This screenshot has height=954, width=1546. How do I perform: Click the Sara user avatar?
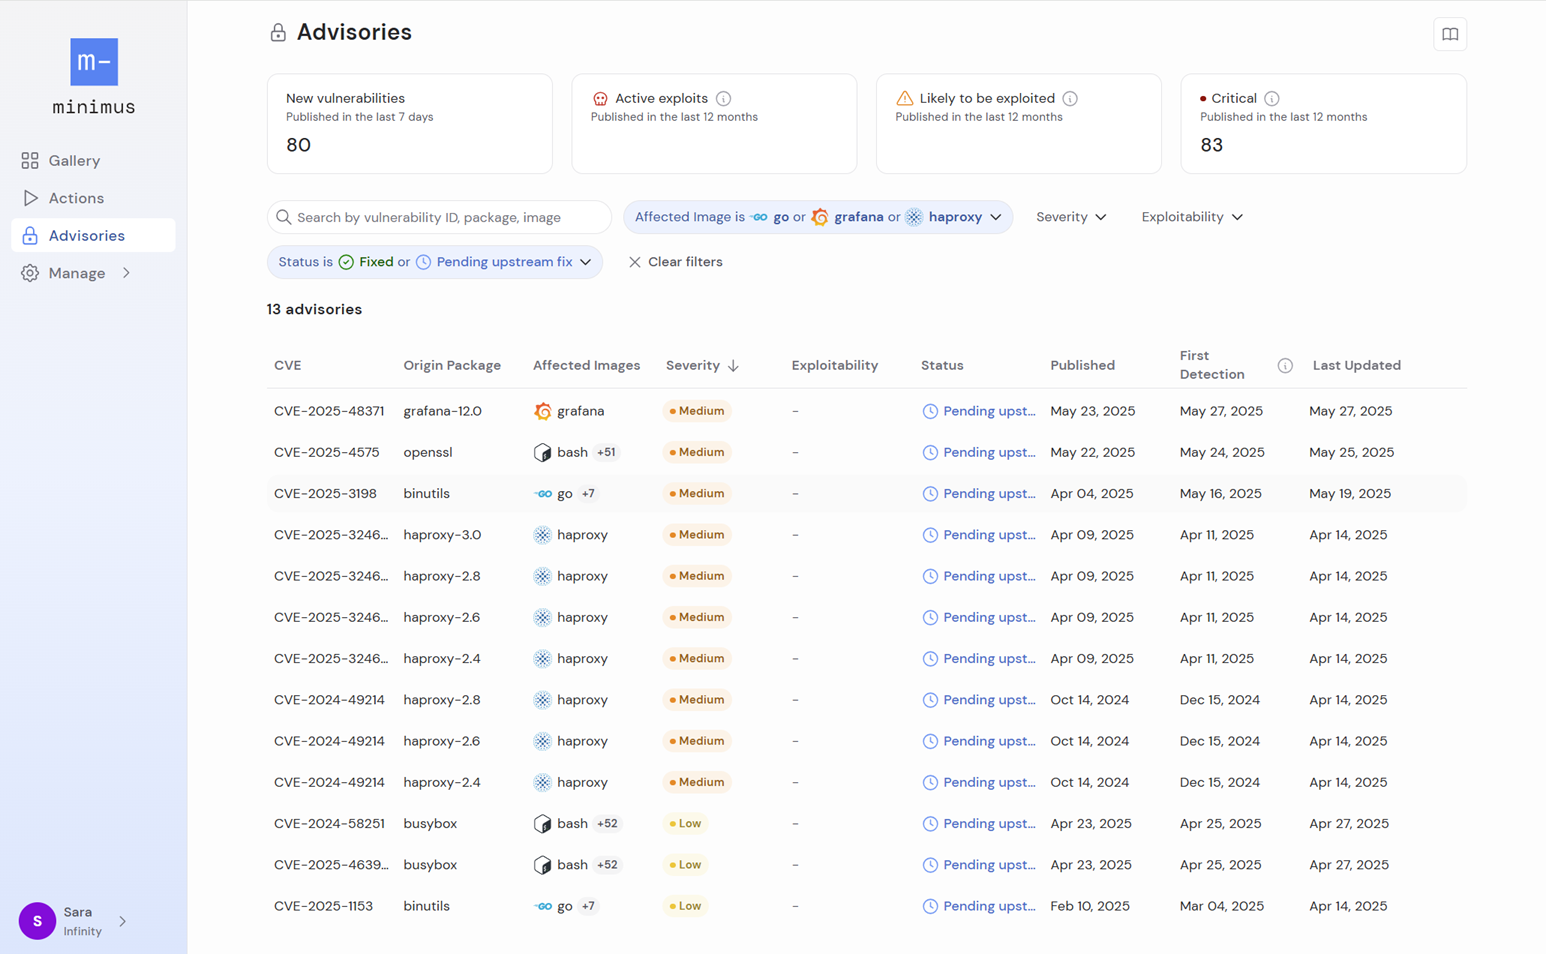(37, 921)
